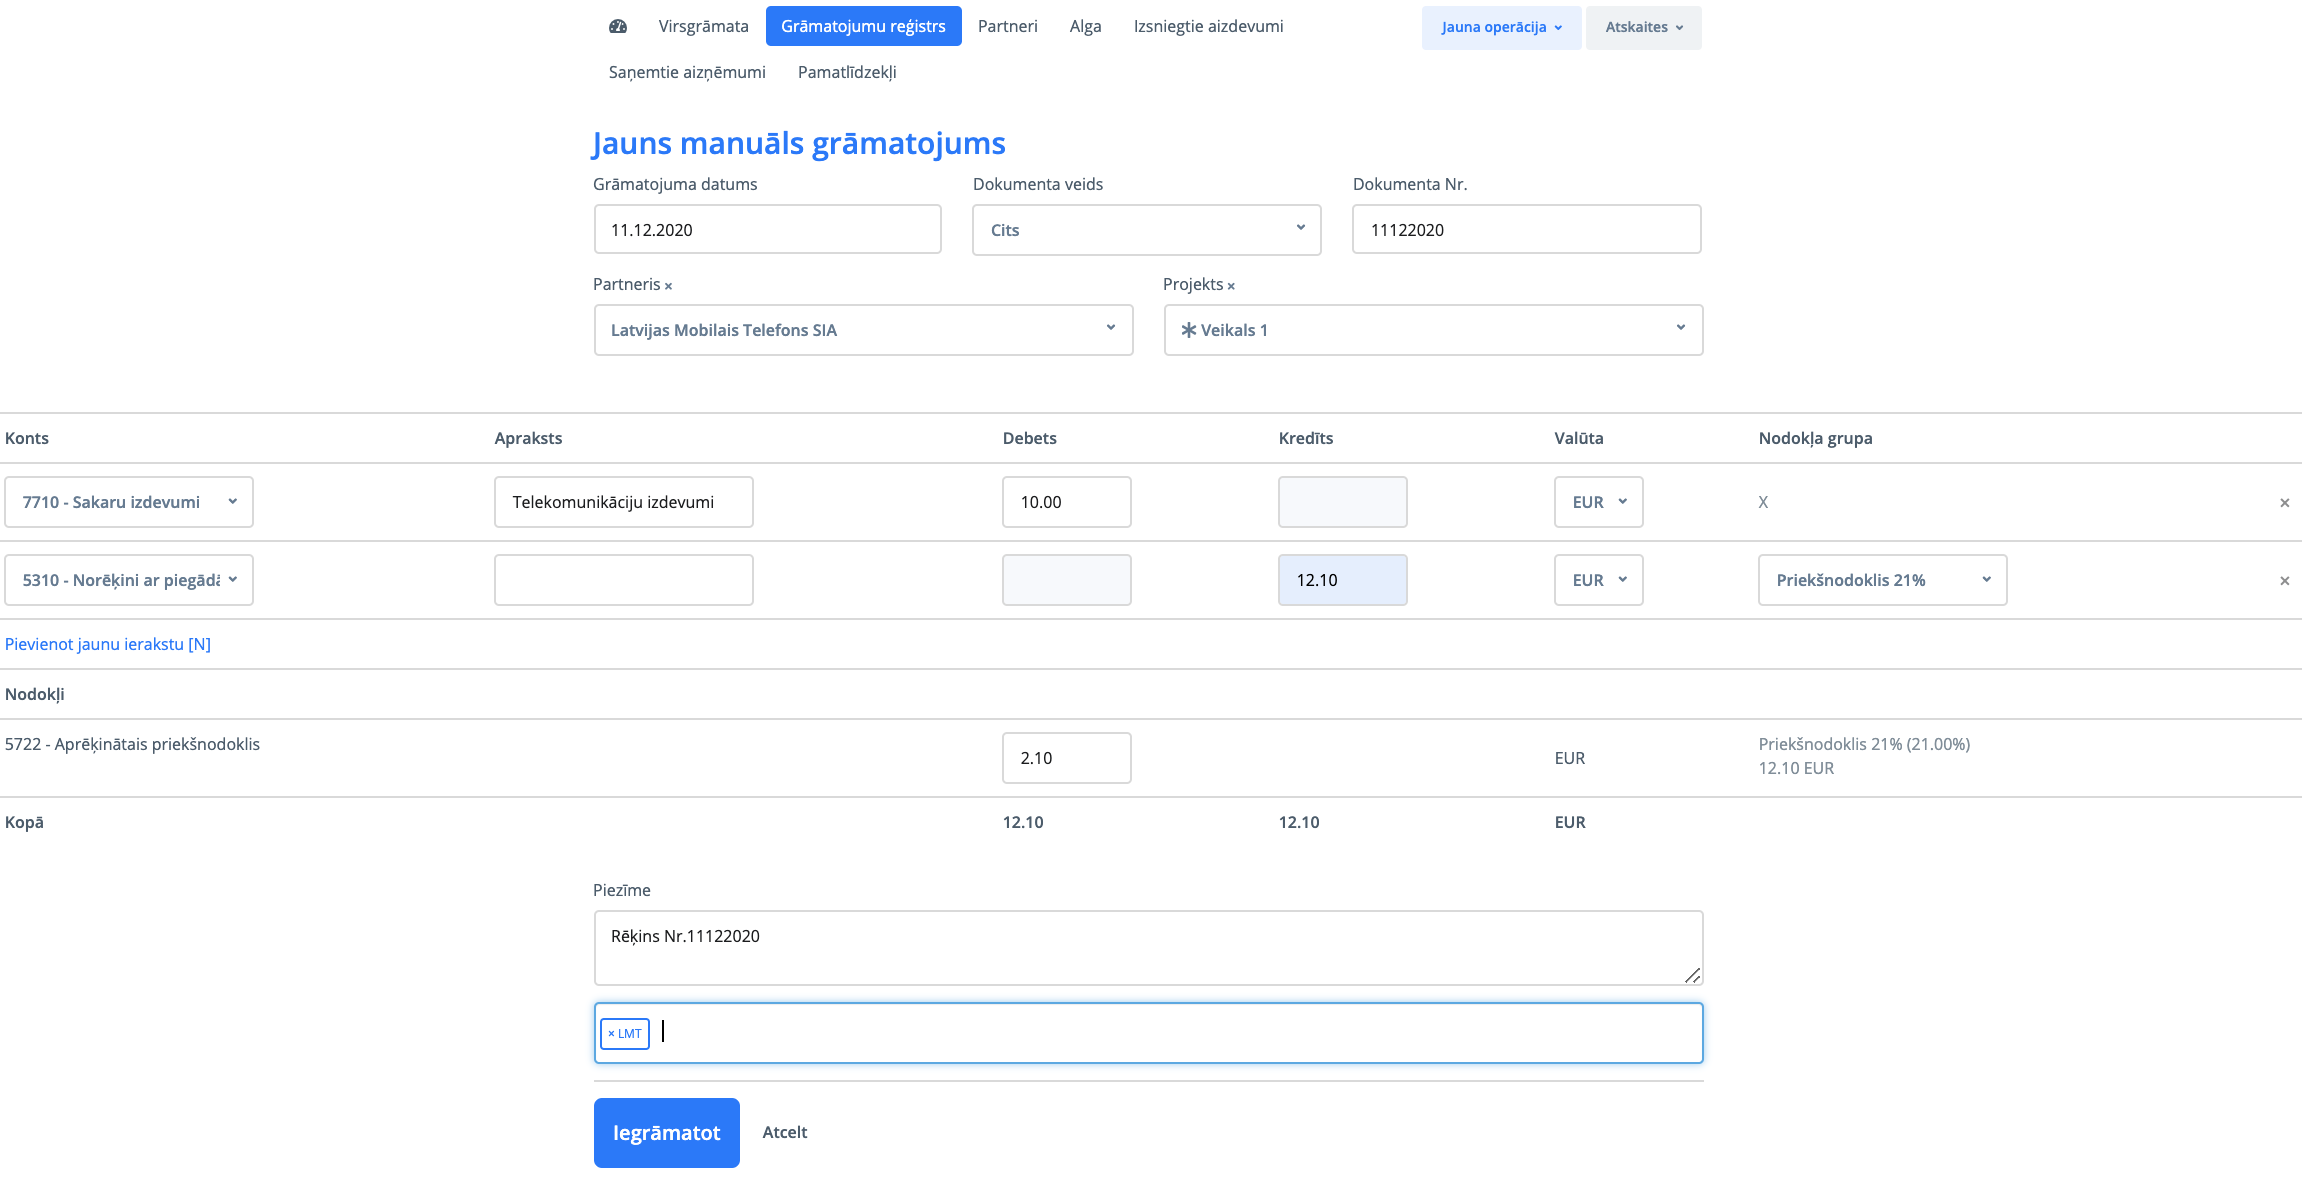This screenshot has width=2312, height=1184.
Task: Open the Priekšnodoklis 21% tax group dropdown
Action: (x=1882, y=580)
